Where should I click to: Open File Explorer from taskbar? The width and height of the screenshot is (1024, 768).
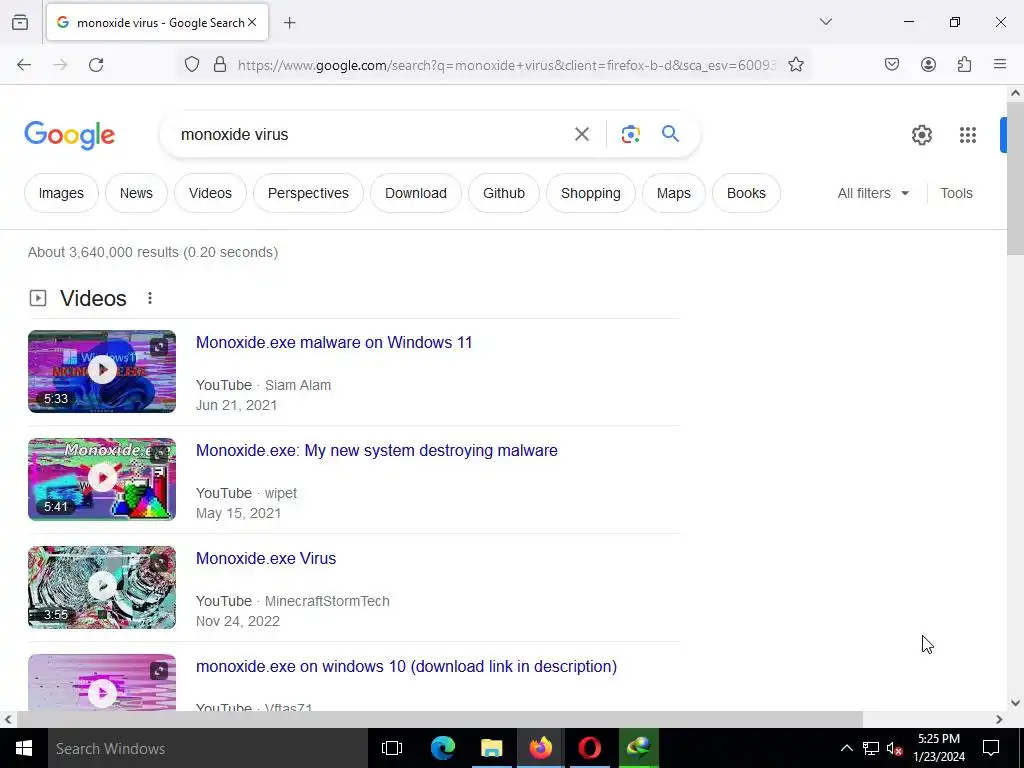[491, 748]
